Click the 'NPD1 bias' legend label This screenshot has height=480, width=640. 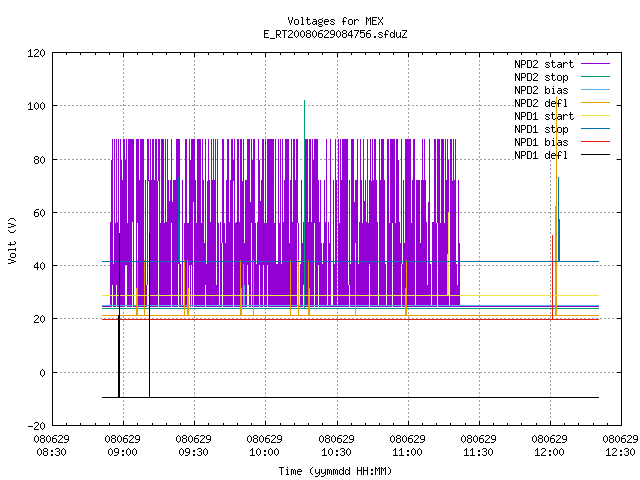tap(541, 142)
